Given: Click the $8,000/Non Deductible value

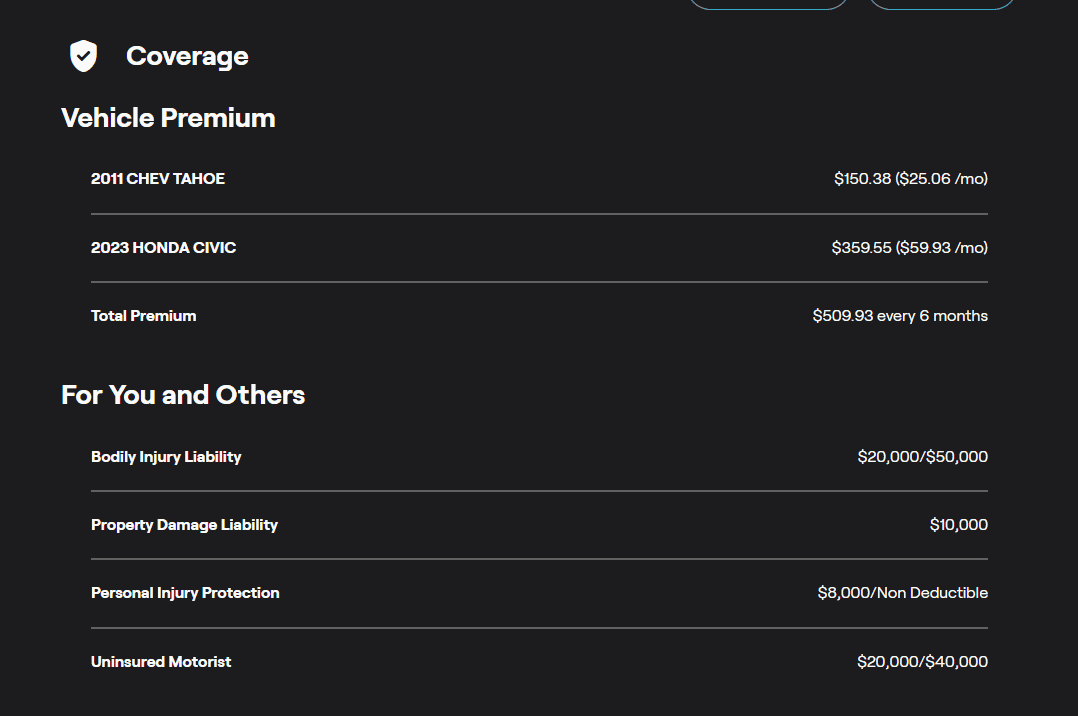Looking at the screenshot, I should (x=902, y=593).
